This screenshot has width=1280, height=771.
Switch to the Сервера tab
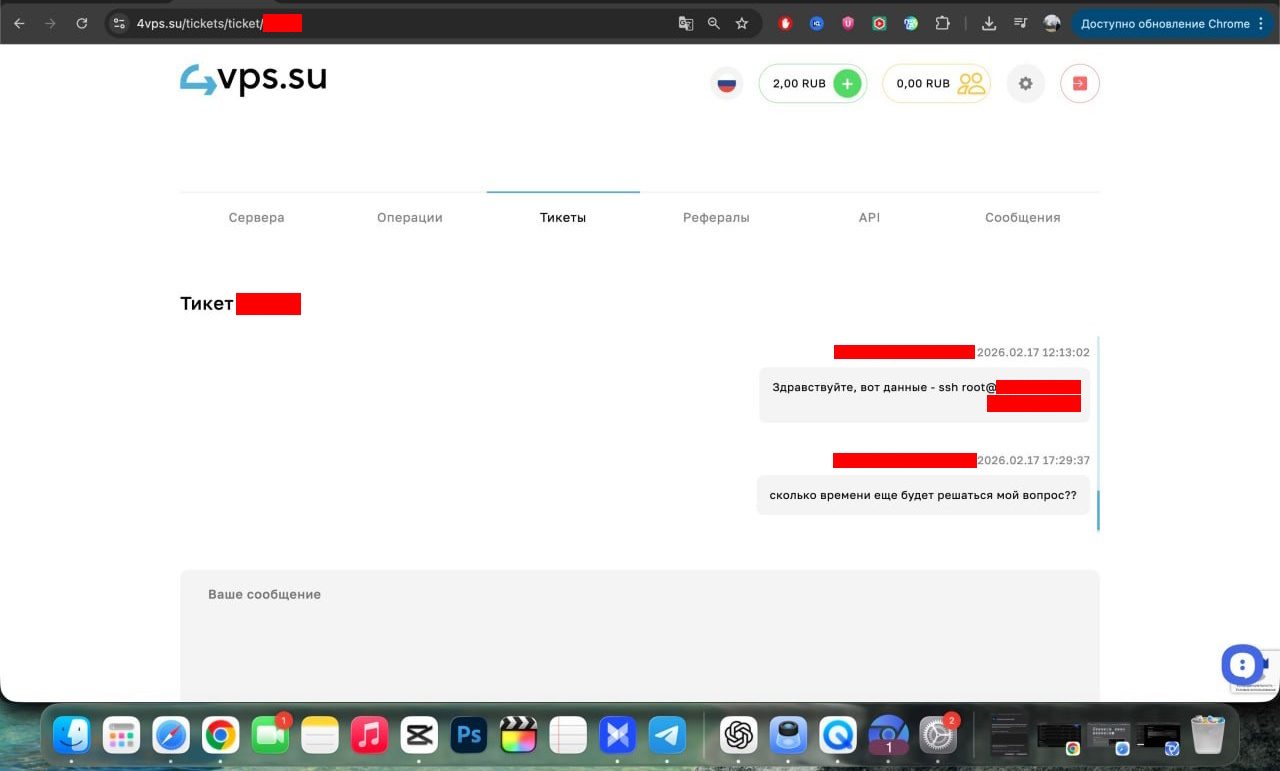click(256, 218)
